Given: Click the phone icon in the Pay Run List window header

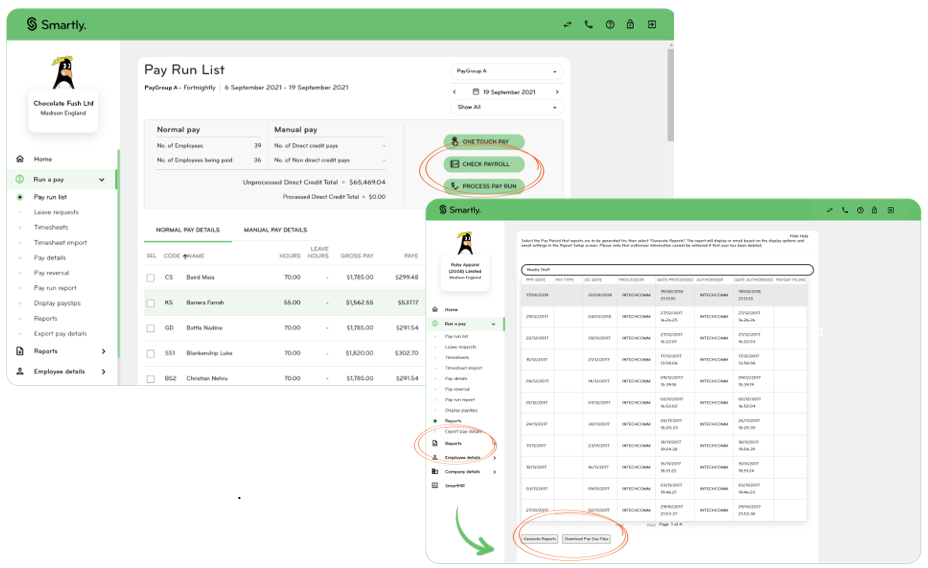Looking at the screenshot, I should pyautogui.click(x=588, y=24).
